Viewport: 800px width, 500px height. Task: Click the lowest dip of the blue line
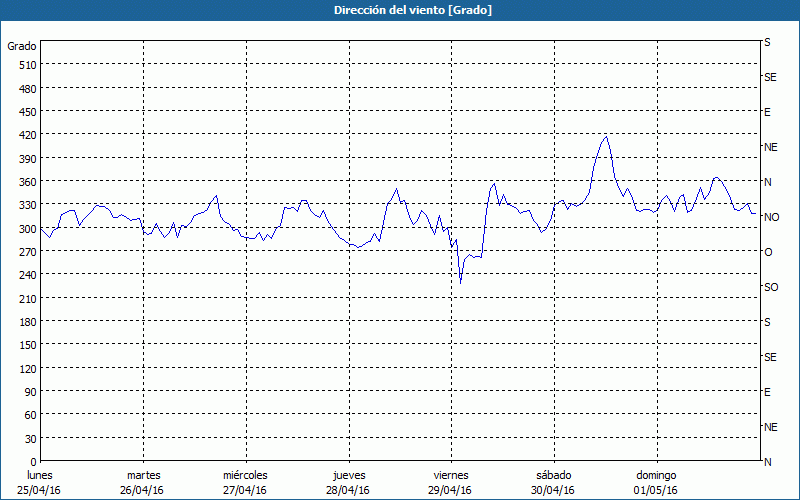click(460, 283)
